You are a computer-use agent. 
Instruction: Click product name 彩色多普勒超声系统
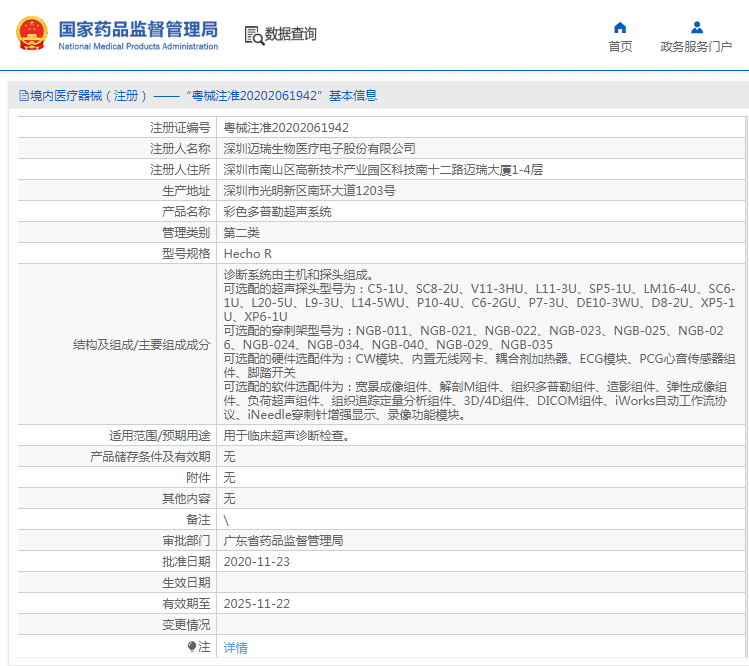277,212
